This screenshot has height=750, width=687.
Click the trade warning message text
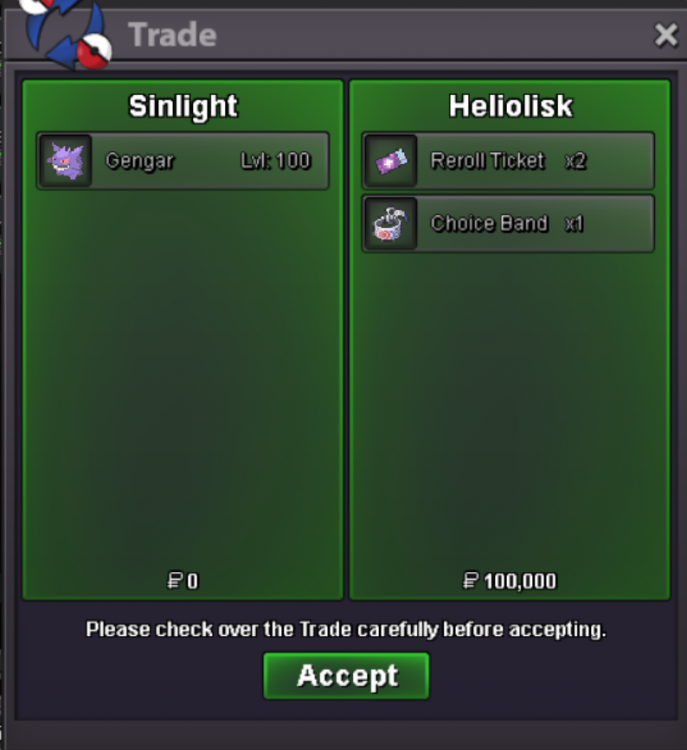pyautogui.click(x=346, y=629)
